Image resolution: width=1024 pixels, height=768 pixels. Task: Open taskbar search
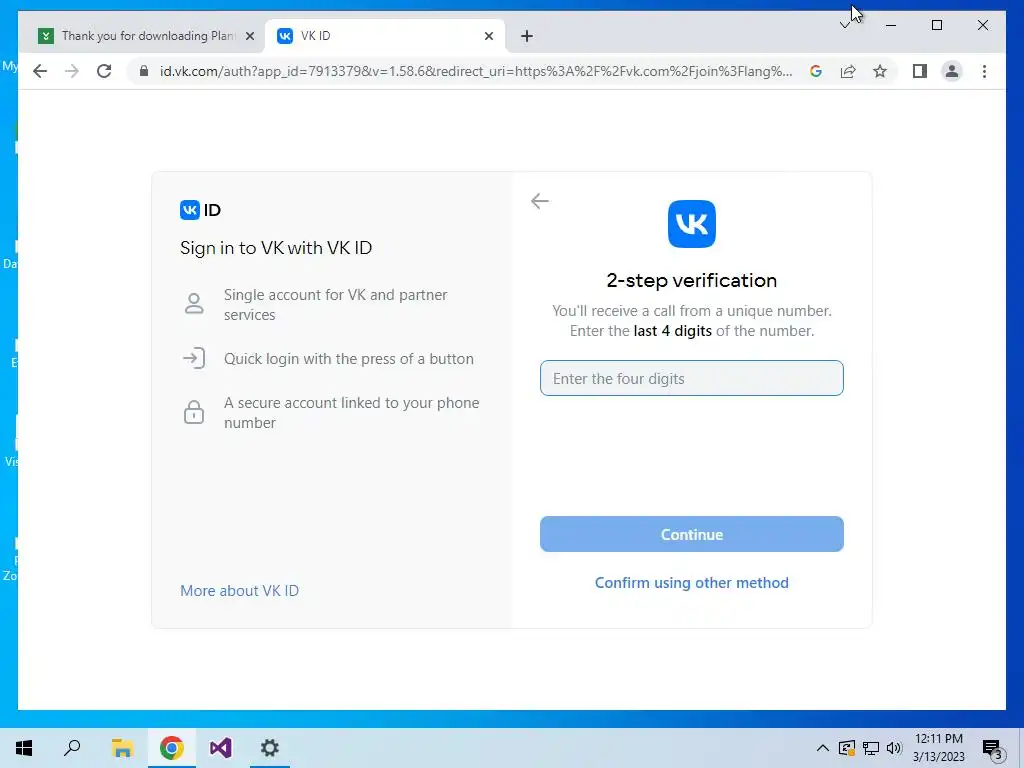[72, 748]
